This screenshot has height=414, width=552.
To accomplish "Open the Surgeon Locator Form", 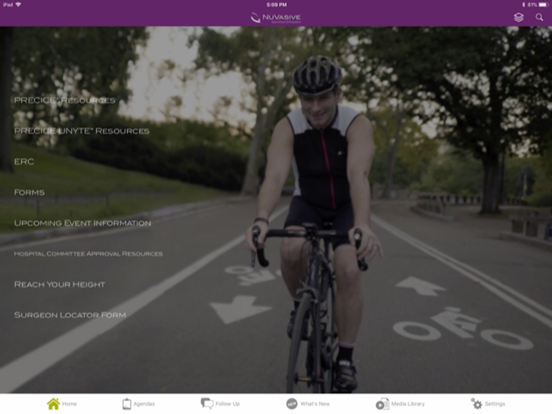I will coord(70,315).
